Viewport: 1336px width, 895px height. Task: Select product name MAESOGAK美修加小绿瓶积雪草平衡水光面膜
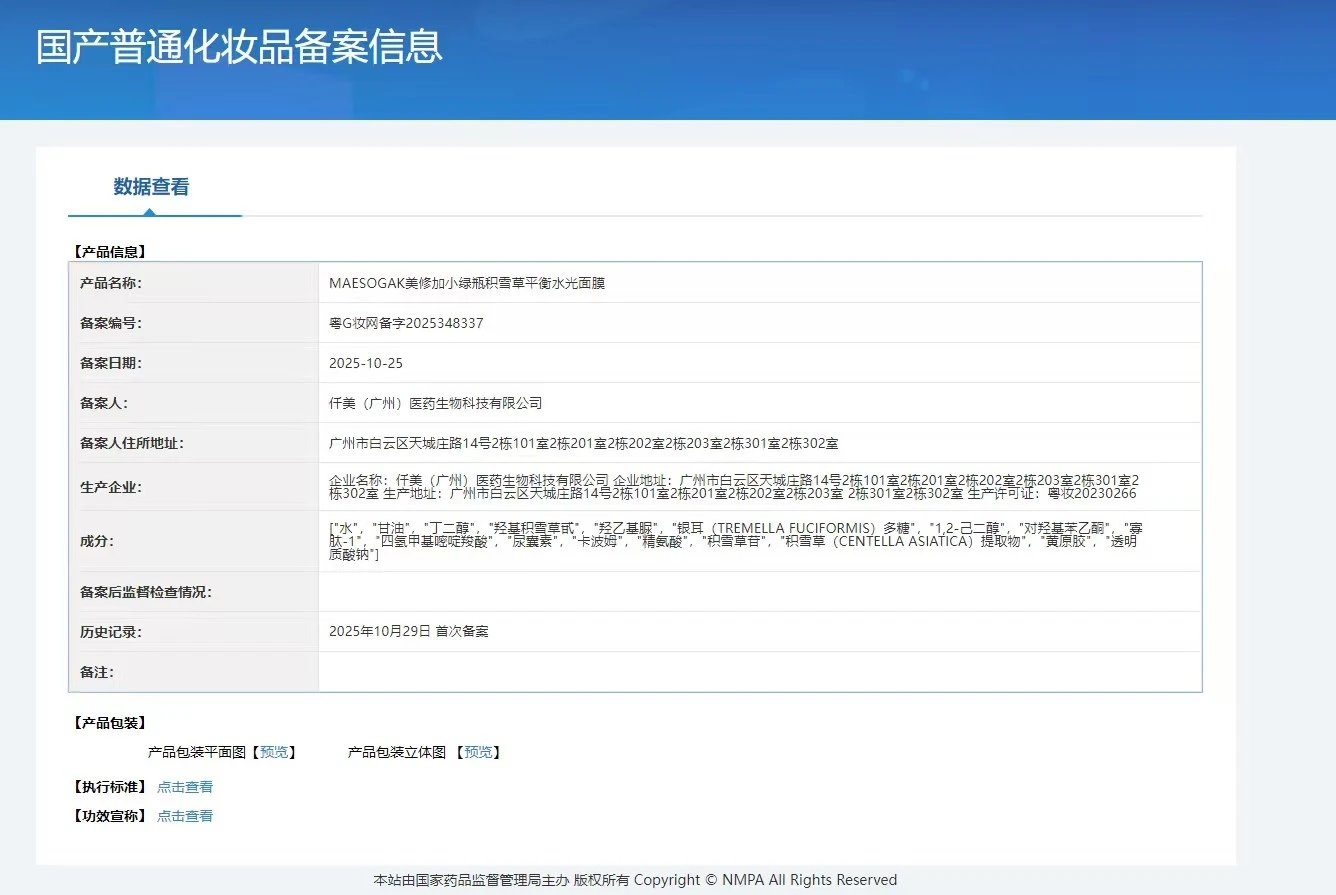click(x=467, y=283)
